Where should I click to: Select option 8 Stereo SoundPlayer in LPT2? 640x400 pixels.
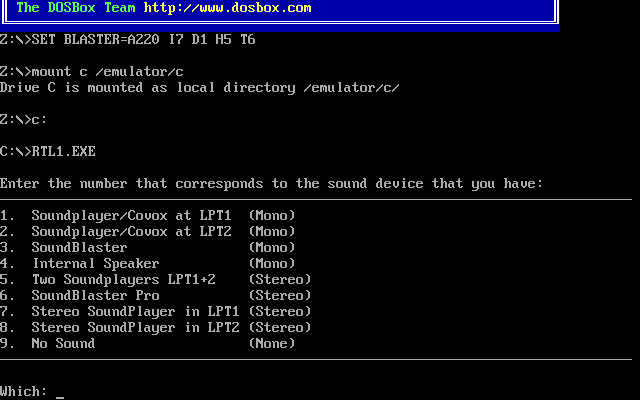coord(156,327)
